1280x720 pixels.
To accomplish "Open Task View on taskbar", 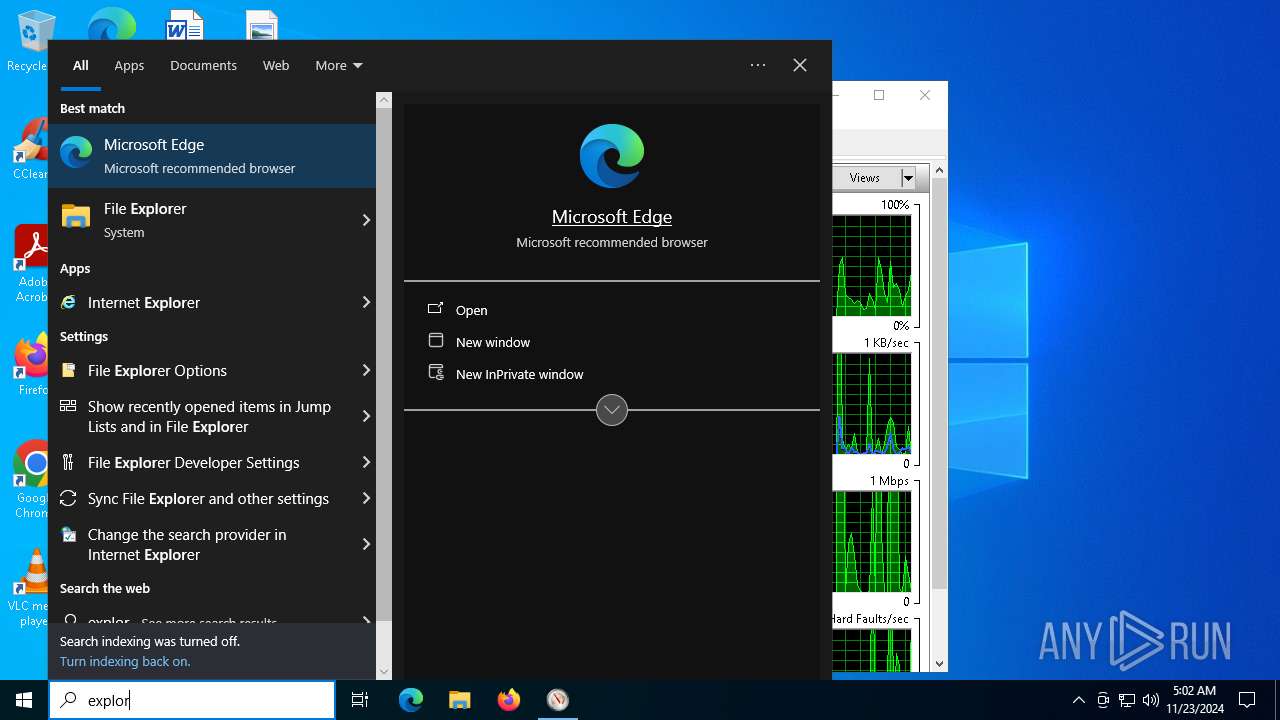I will click(x=360, y=700).
